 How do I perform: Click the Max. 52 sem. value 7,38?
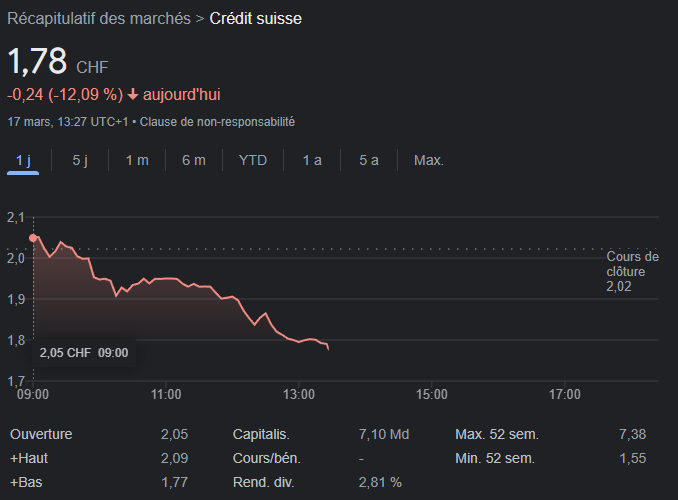click(632, 434)
